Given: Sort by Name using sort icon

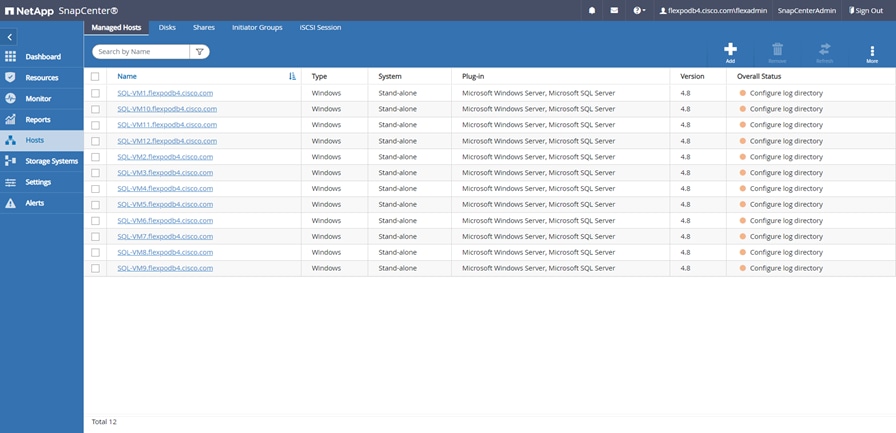Looking at the screenshot, I should pos(293,76).
